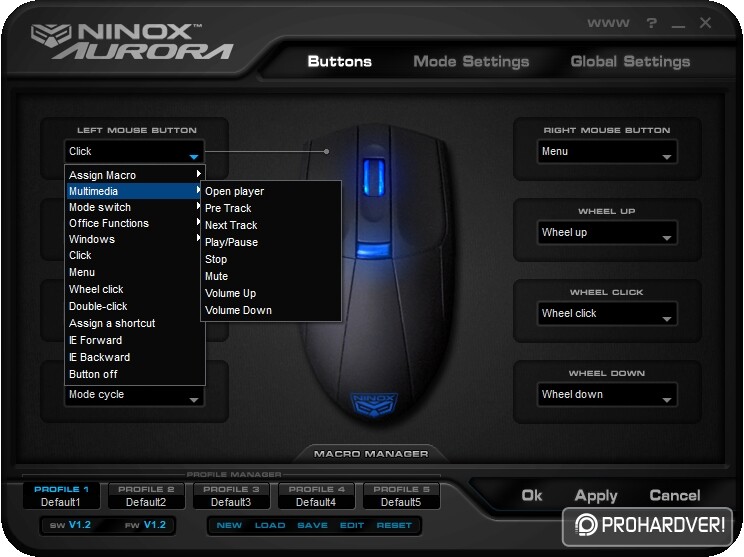The height and width of the screenshot is (557, 744).
Task: Select Open player multimedia option
Action: coord(271,191)
